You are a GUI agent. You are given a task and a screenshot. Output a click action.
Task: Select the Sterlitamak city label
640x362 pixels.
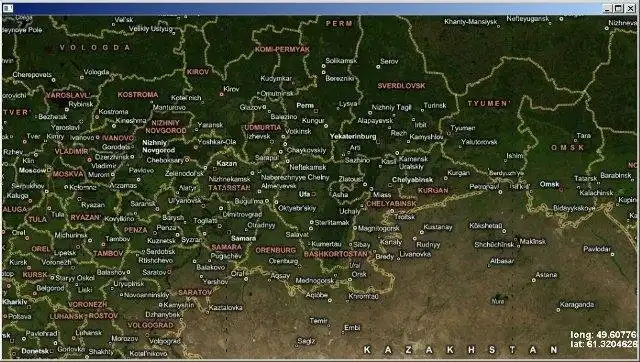[332, 222]
